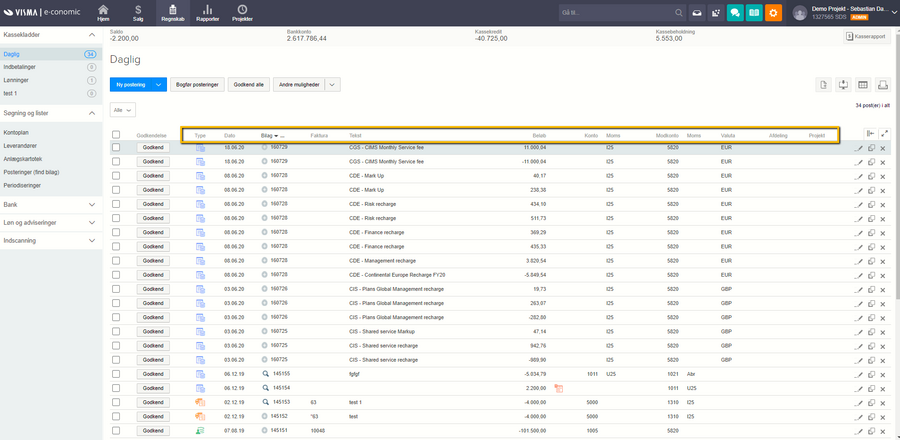Click the printer icon above the table
900x440 pixels.
click(x=884, y=85)
